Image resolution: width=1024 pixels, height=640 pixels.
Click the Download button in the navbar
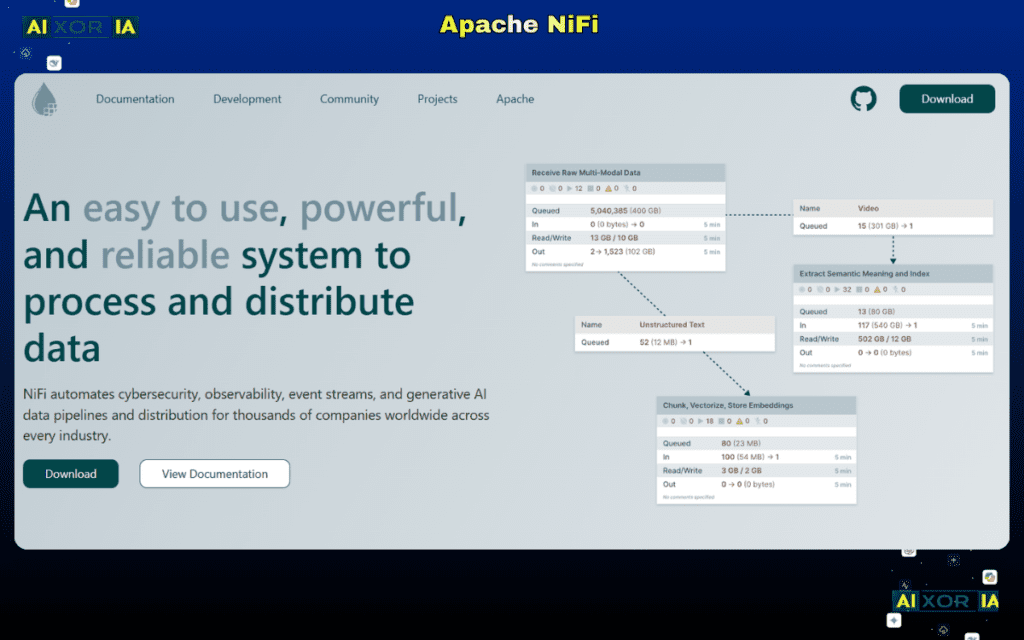946,99
